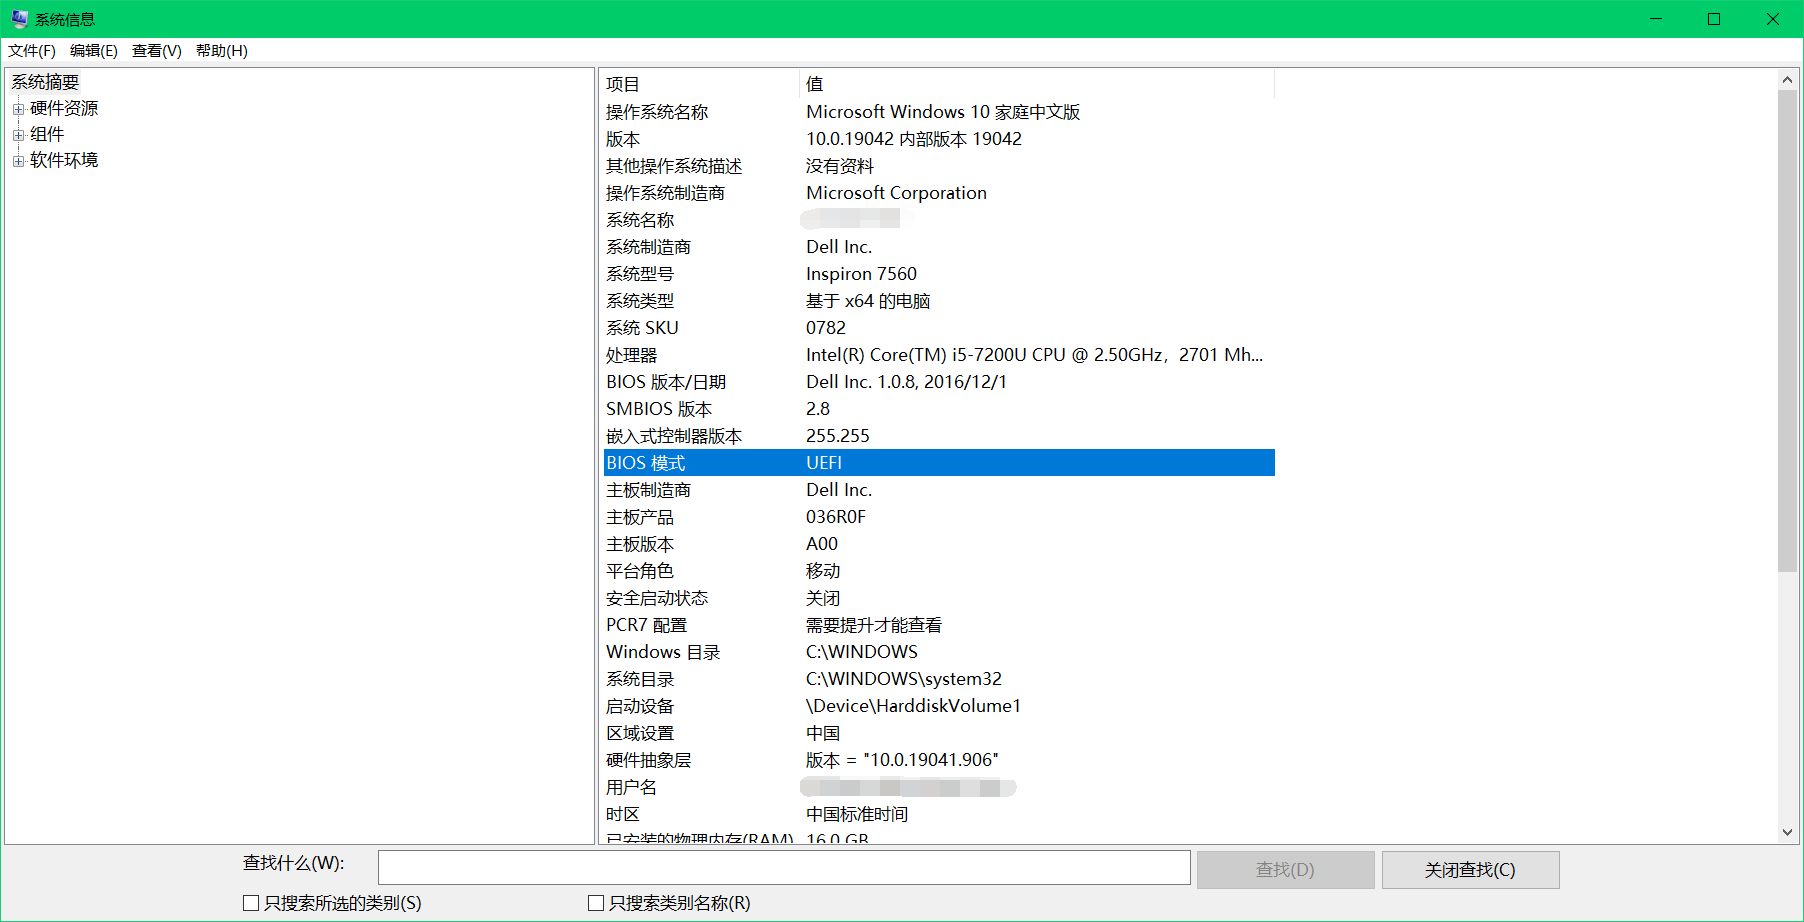Enable 只搜索所选的类别(S) checkbox

tap(250, 902)
